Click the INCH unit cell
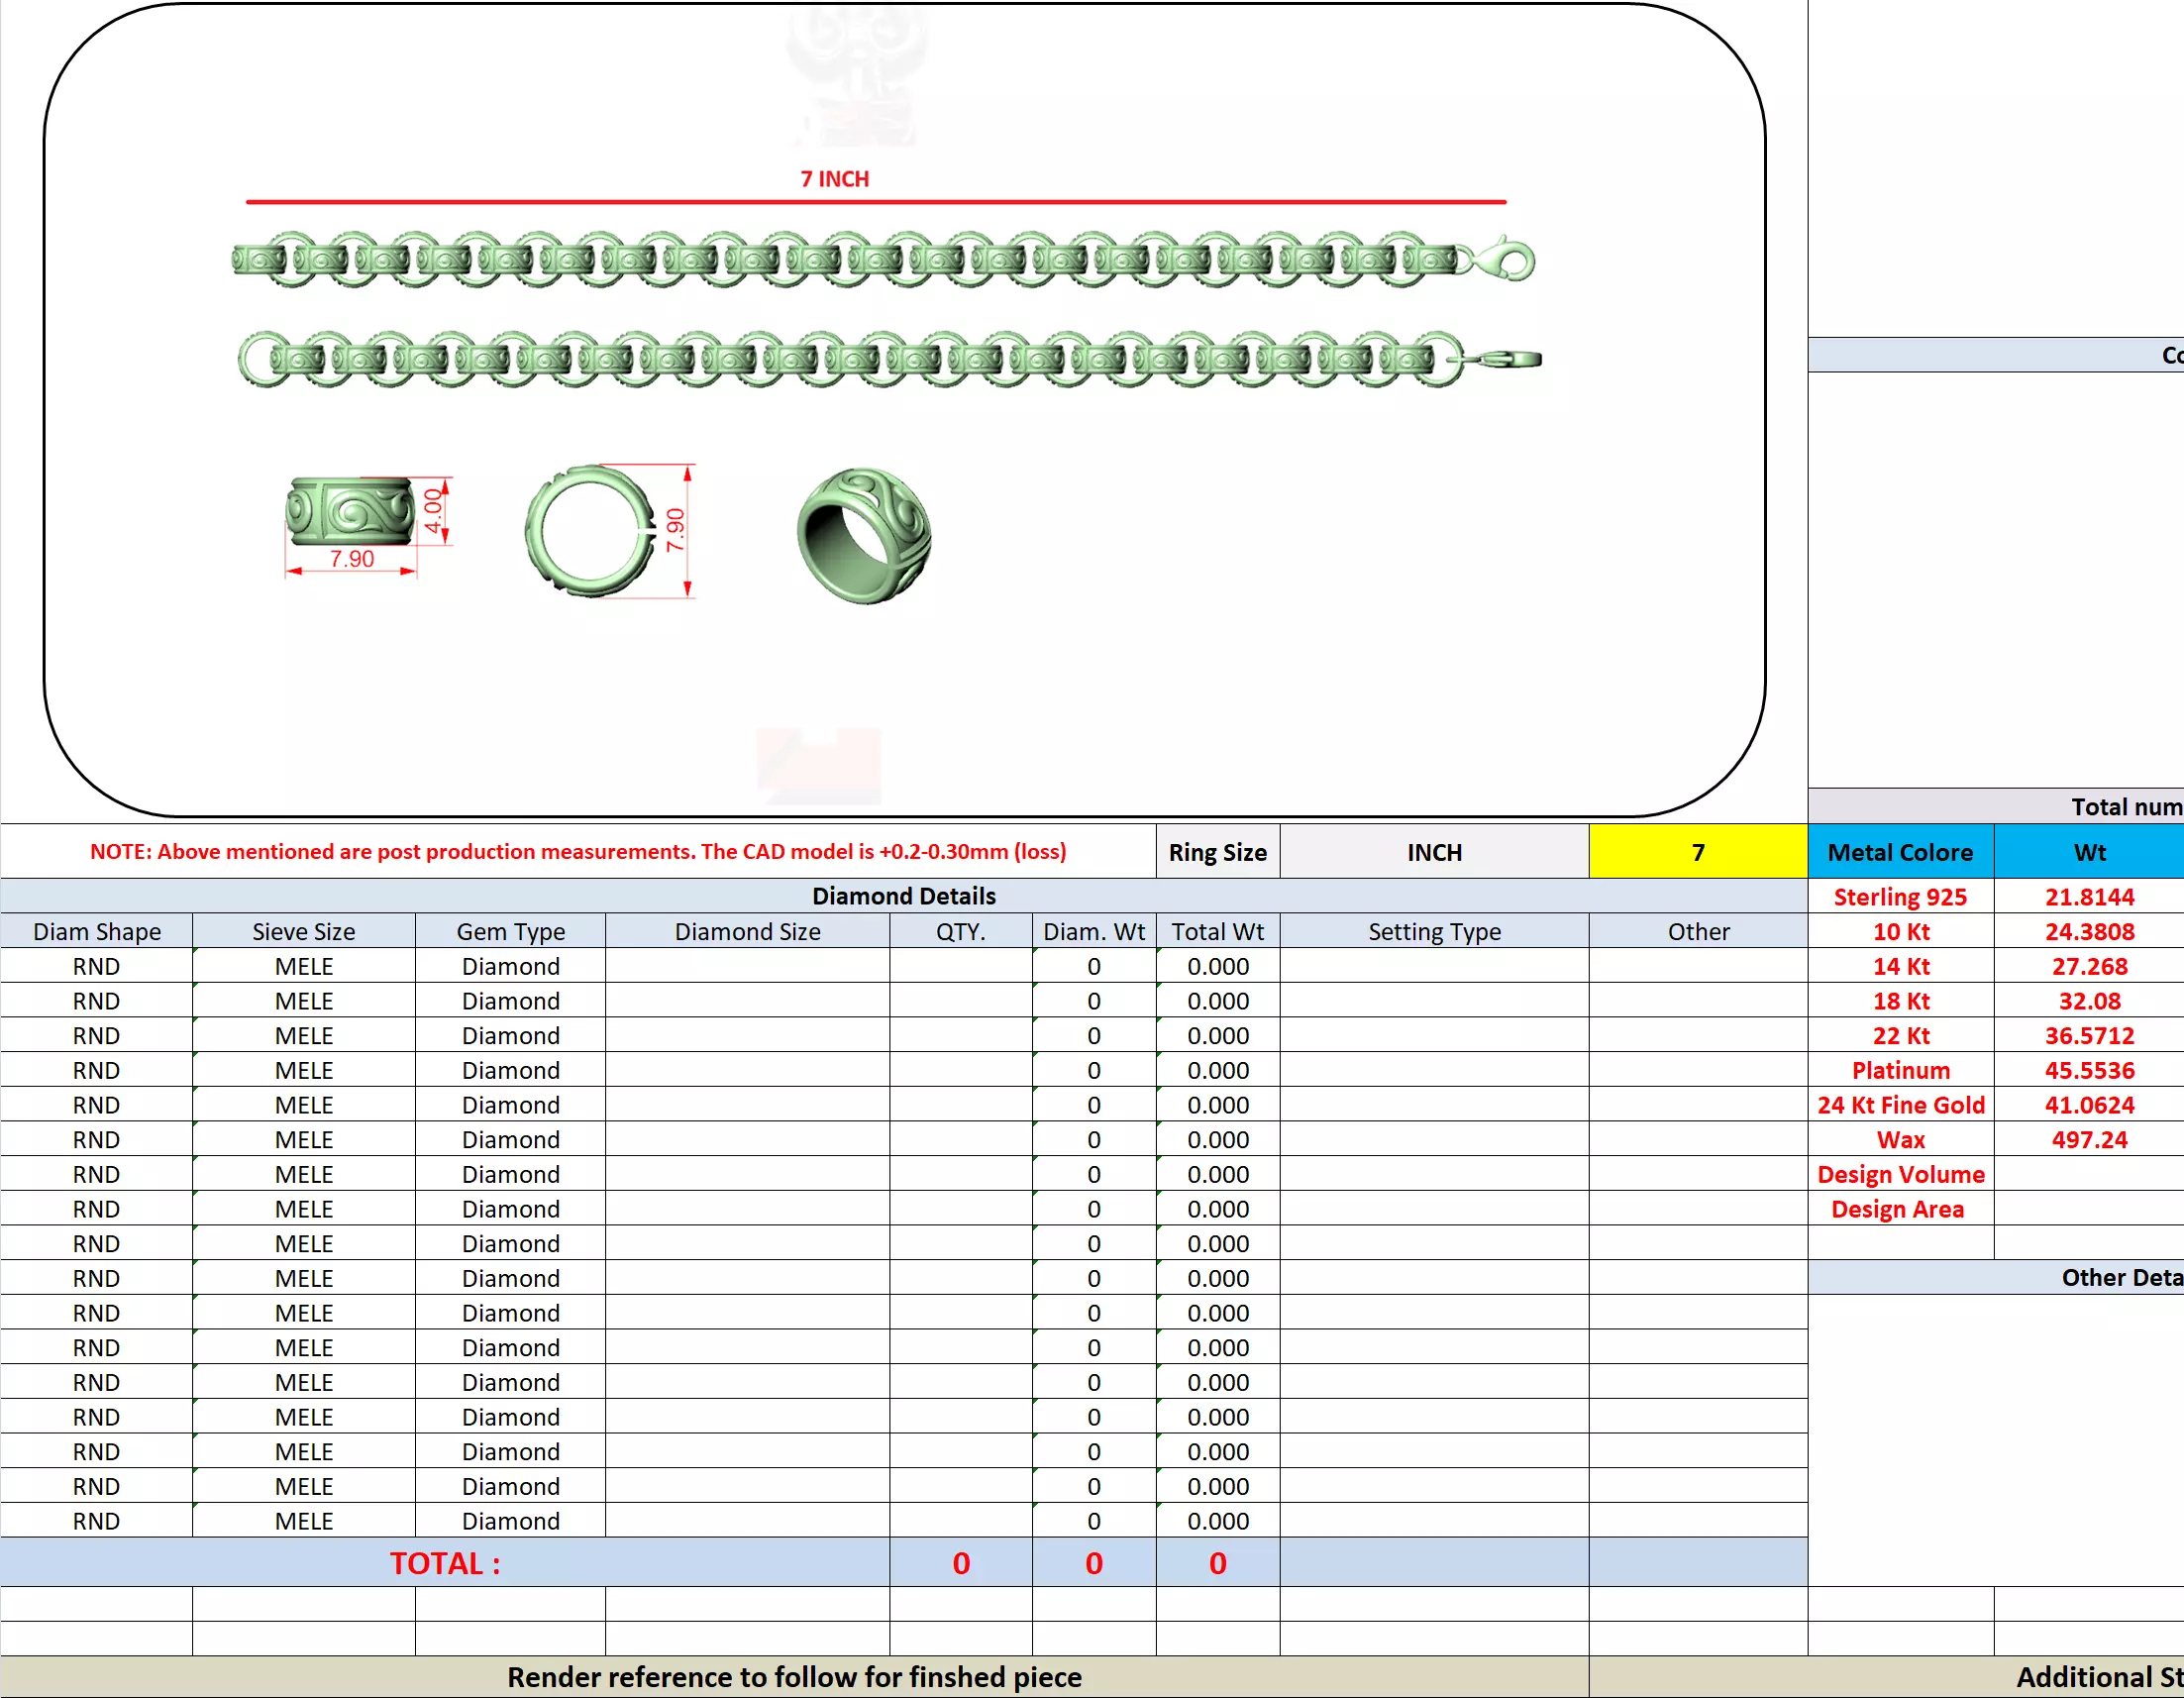The image size is (2184, 1698). 1433,852
